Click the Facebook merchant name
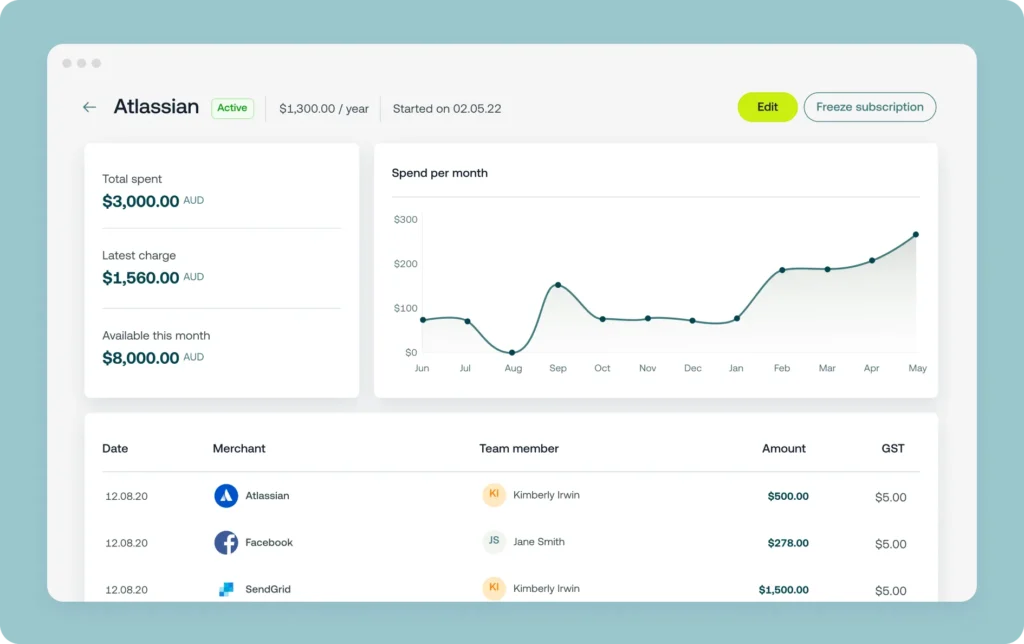Viewport: 1024px width, 644px height. (269, 543)
